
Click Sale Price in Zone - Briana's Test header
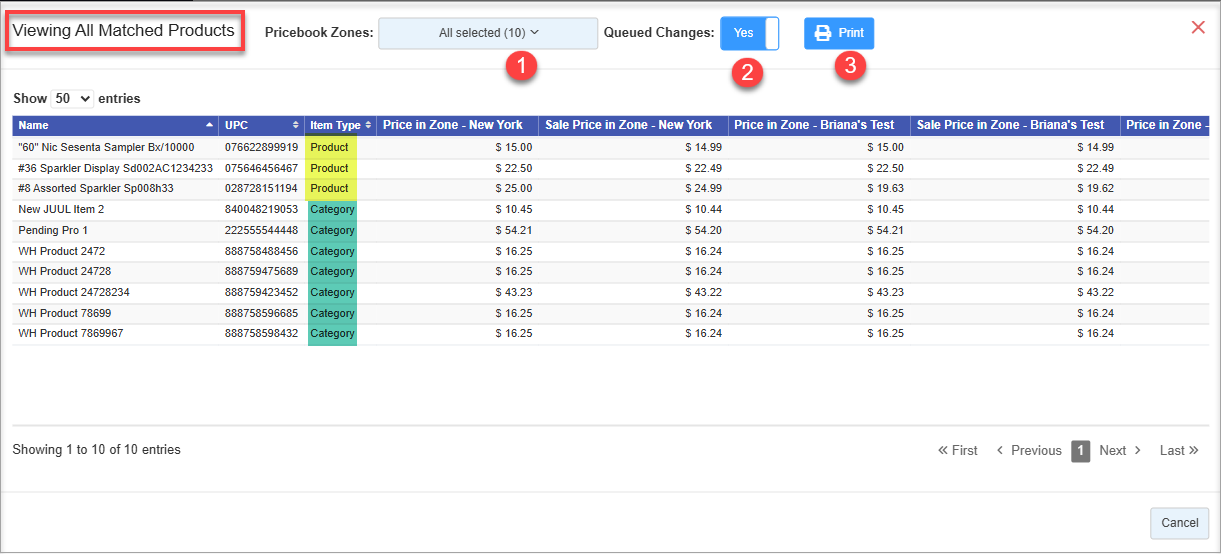point(1015,125)
